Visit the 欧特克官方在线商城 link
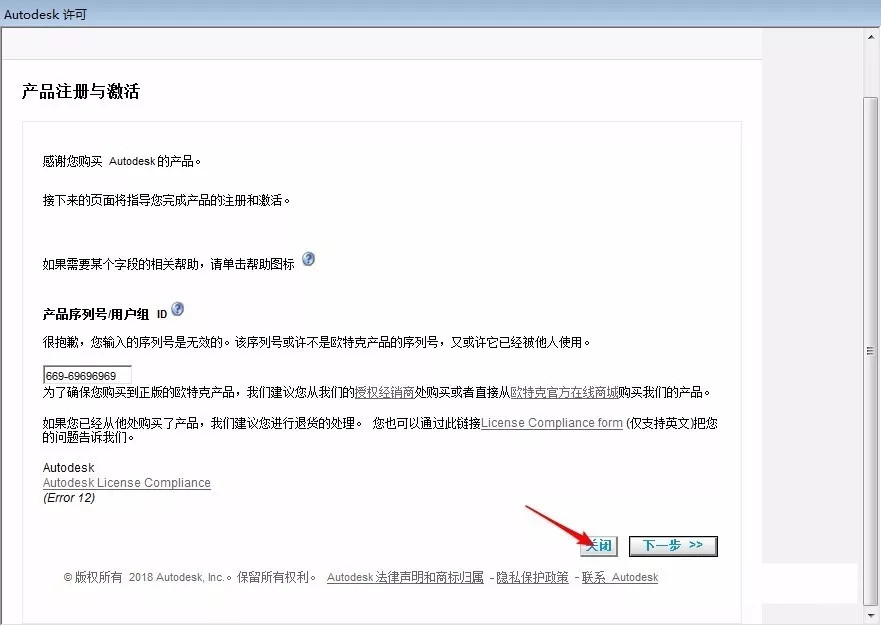 (x=564, y=392)
